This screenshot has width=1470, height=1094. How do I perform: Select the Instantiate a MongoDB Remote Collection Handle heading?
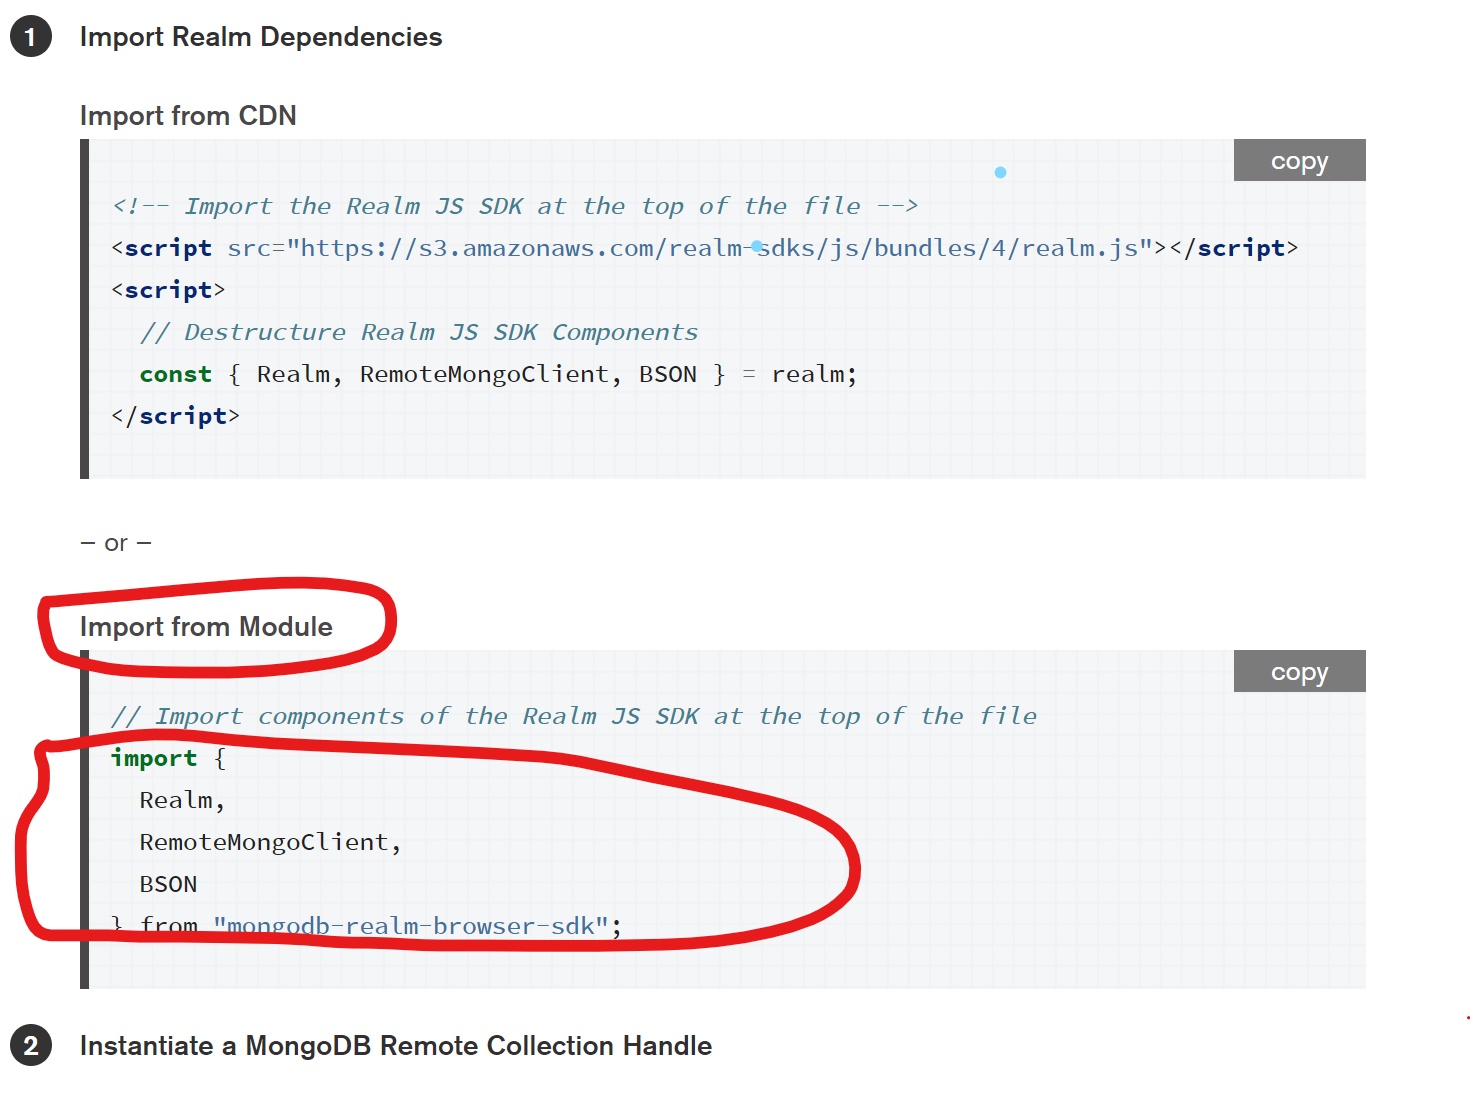396,1046
